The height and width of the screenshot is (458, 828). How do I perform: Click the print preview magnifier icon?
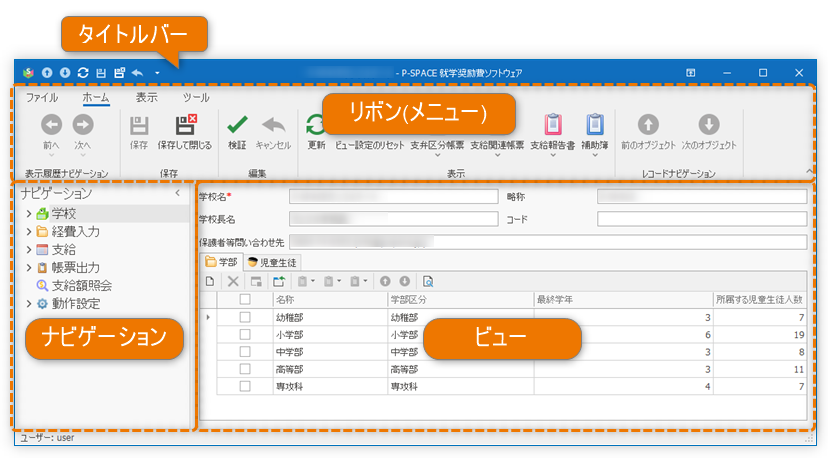[x=428, y=282]
